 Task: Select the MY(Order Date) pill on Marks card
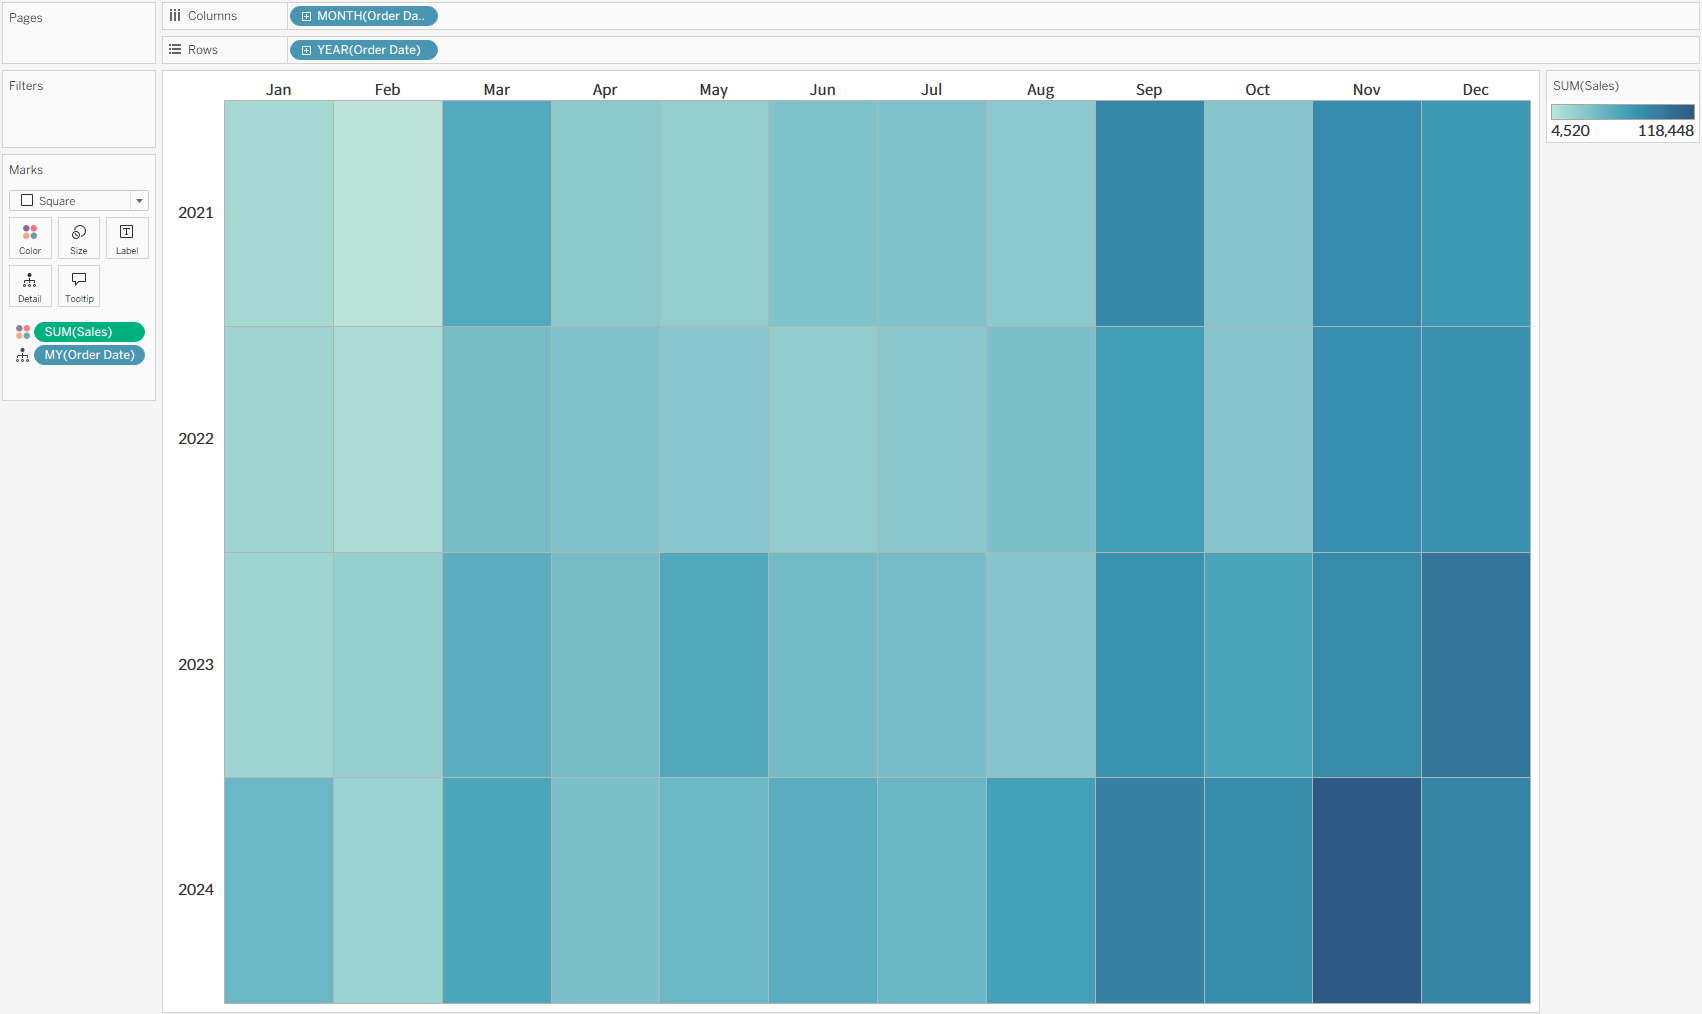pyautogui.click(x=89, y=355)
